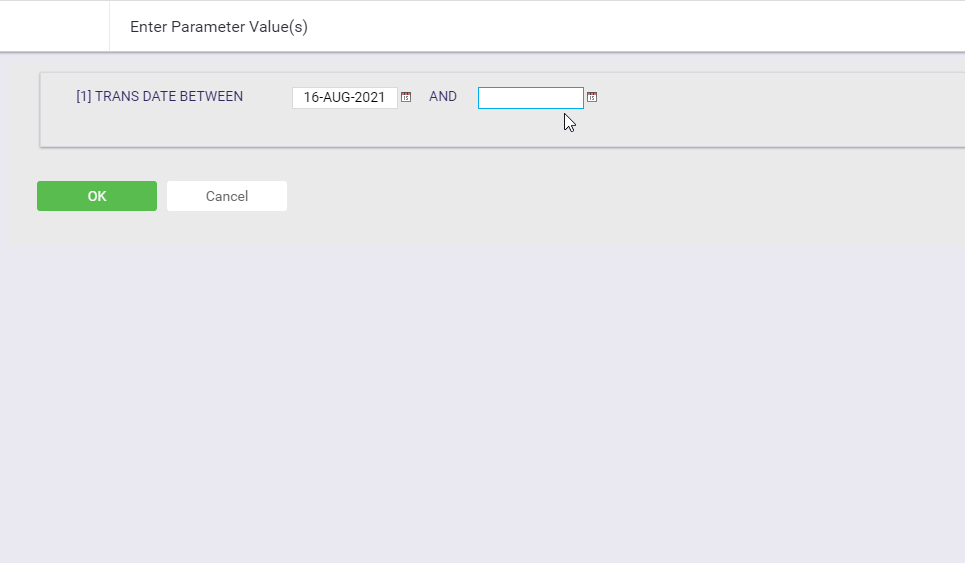965x563 pixels.
Task: Open calendar picker for start date 16-AUG-2021
Action: [x=406, y=97]
